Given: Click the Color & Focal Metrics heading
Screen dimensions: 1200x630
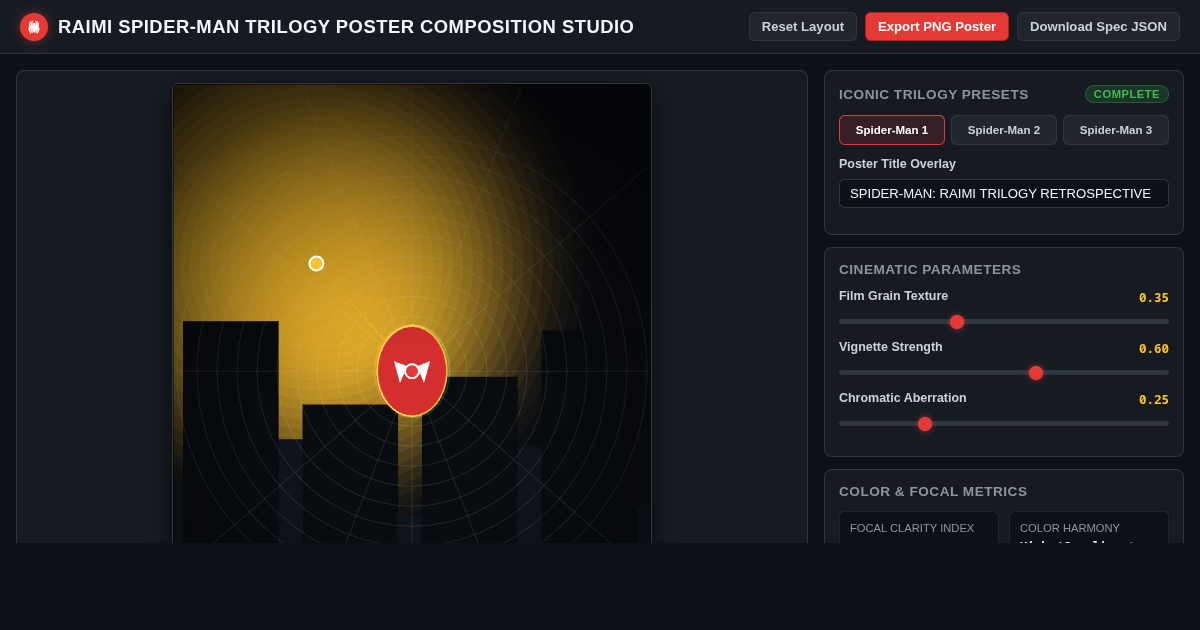Looking at the screenshot, I should (x=933, y=492).
